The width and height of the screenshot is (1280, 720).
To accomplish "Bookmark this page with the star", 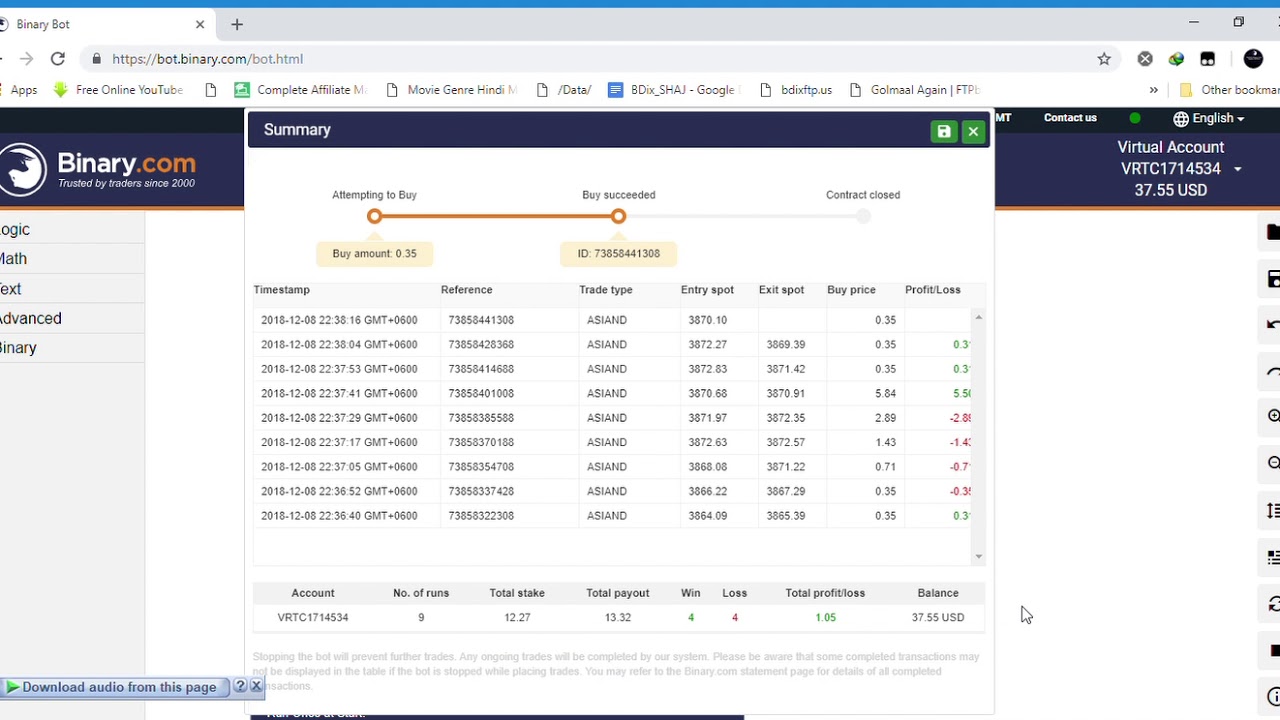I will pyautogui.click(x=1104, y=59).
